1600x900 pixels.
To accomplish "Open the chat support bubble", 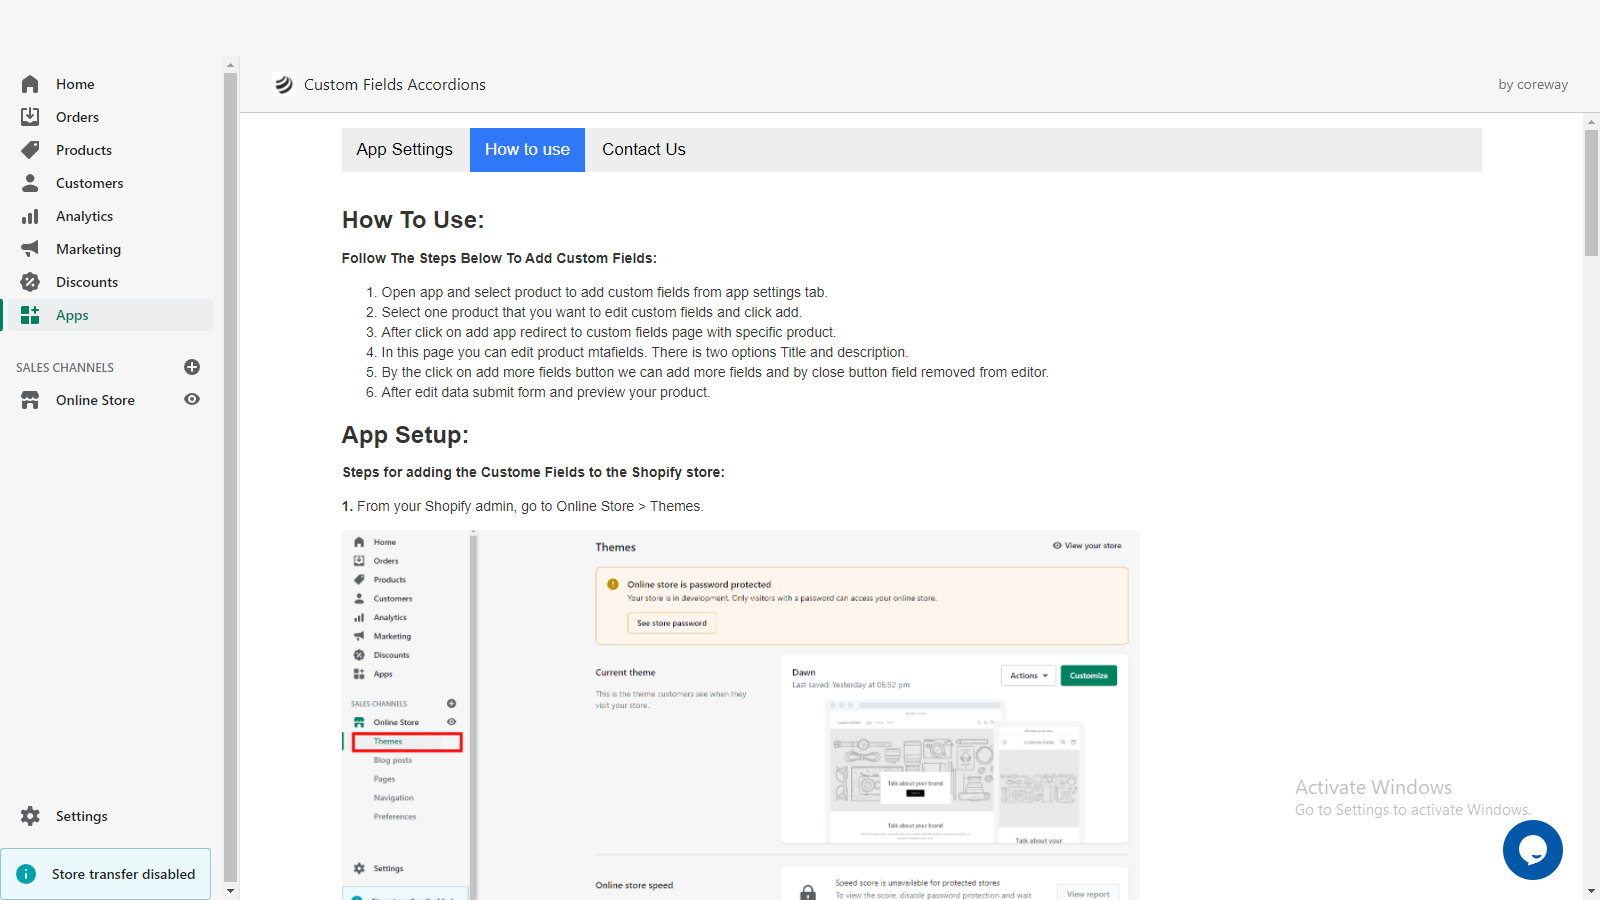I will [x=1532, y=850].
